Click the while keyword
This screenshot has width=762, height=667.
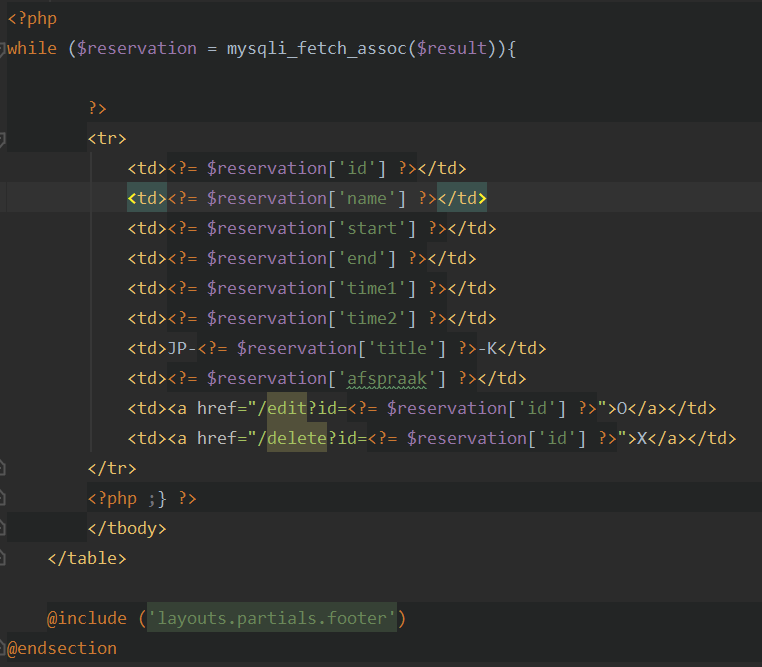click(x=32, y=49)
